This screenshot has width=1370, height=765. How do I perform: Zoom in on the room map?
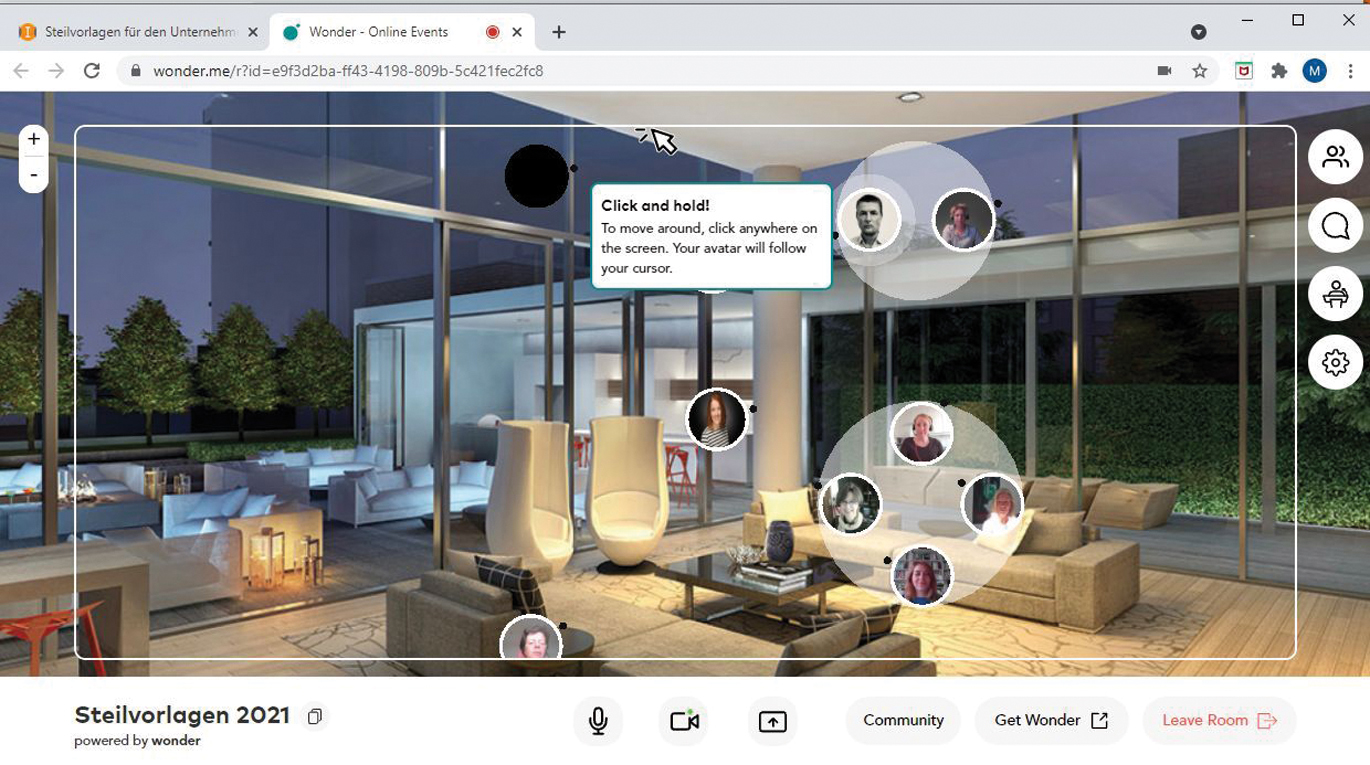(34, 140)
